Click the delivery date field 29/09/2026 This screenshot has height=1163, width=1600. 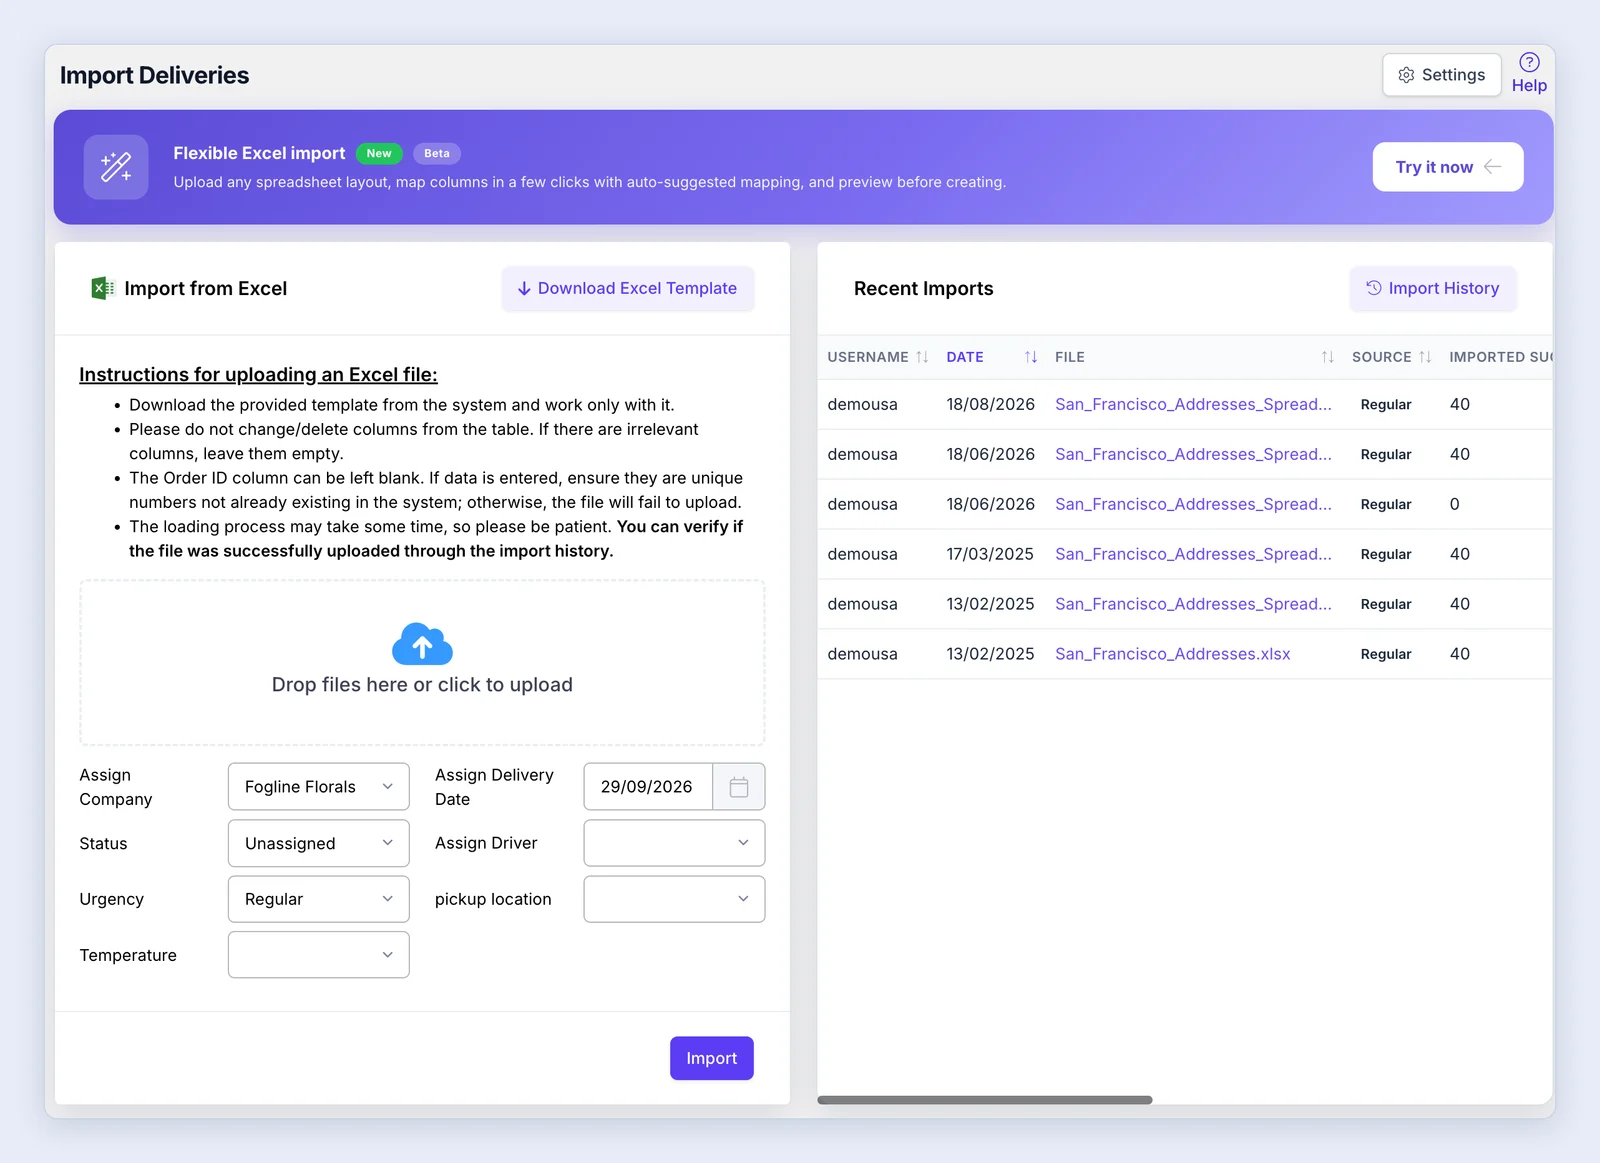click(648, 787)
